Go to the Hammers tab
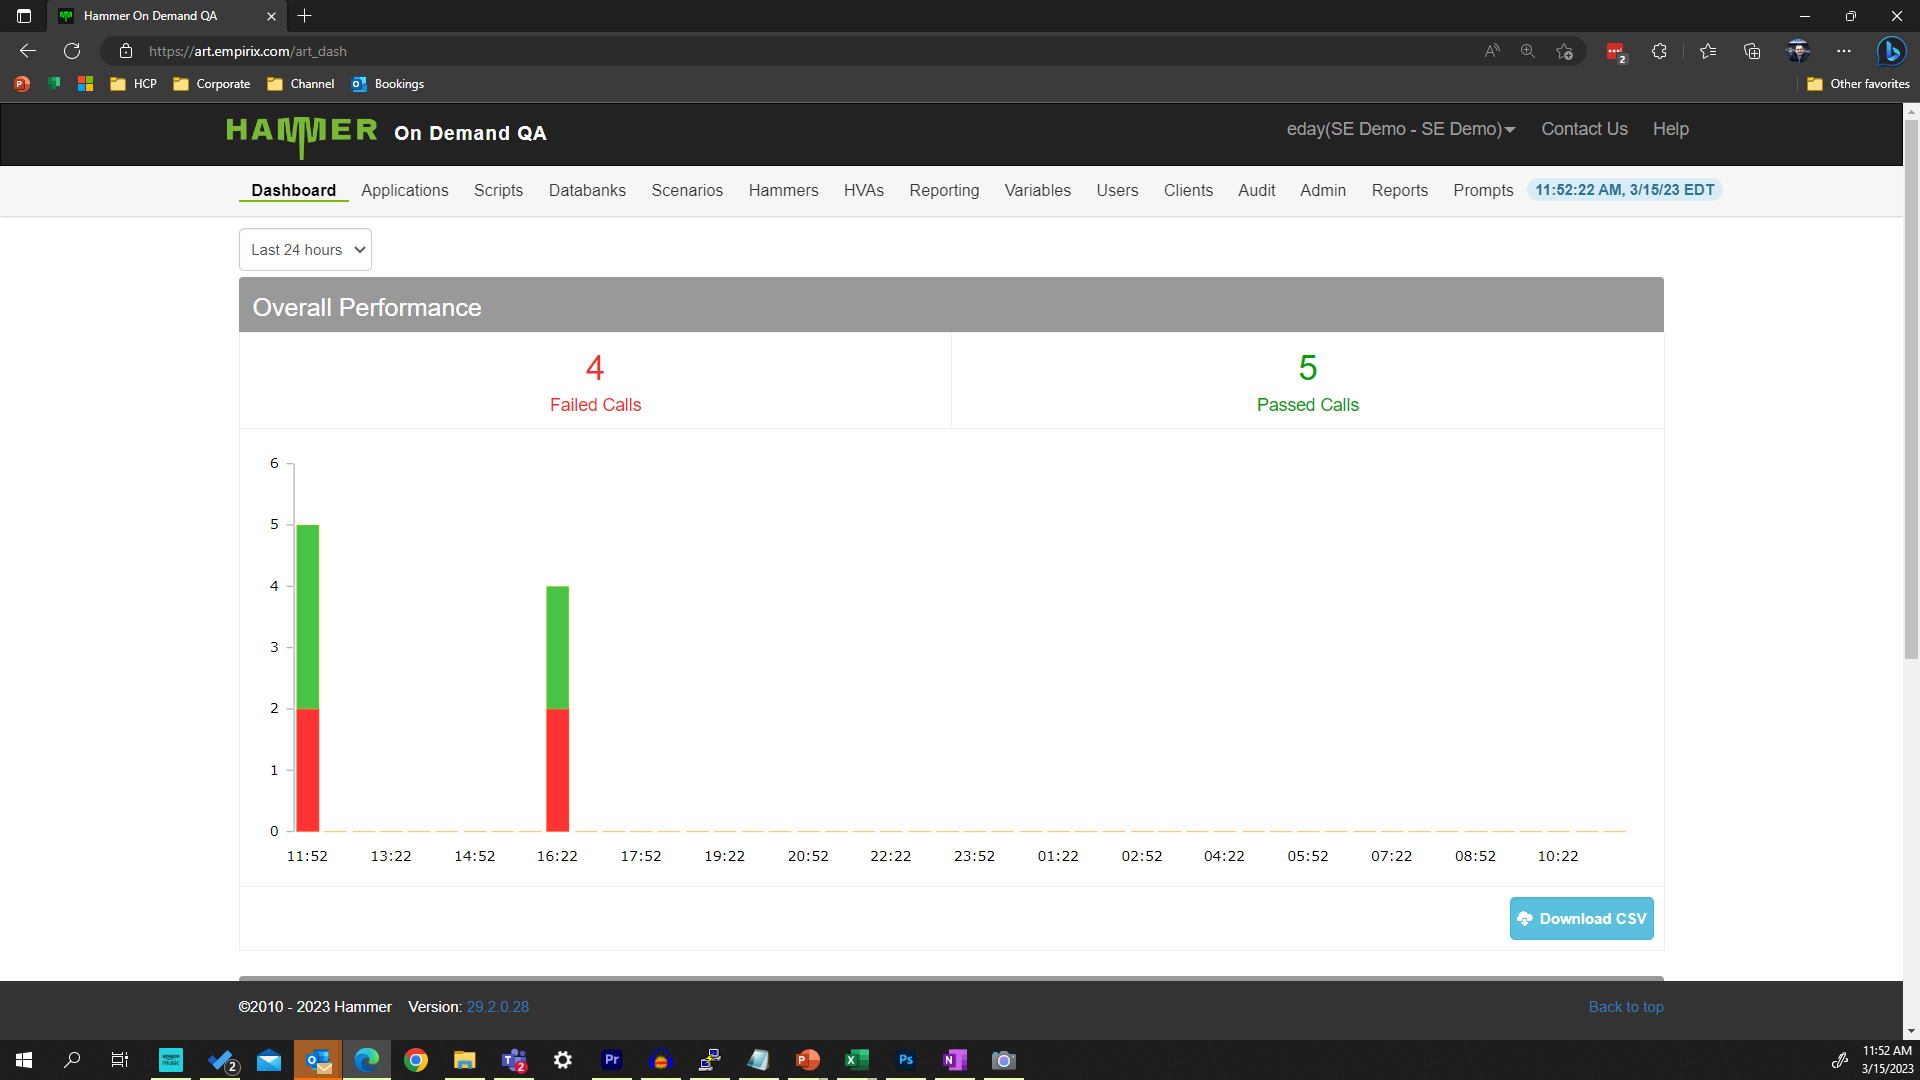 pos(783,190)
